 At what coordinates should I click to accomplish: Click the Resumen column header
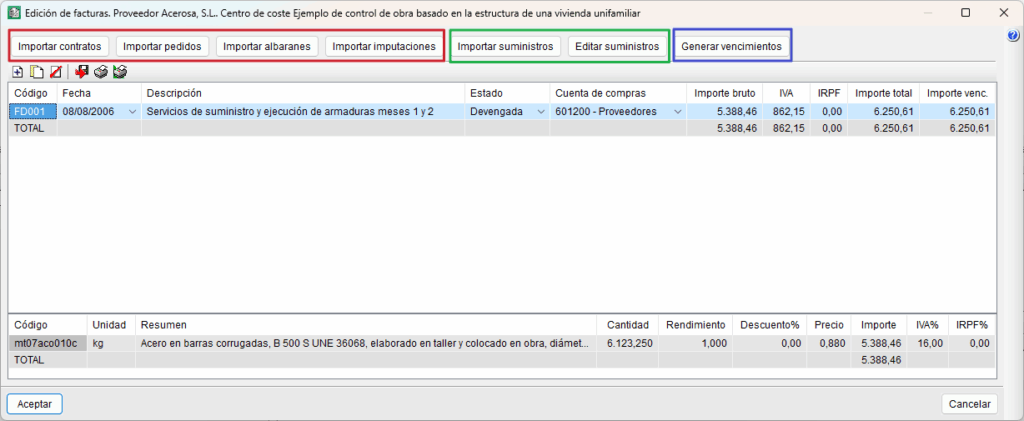click(x=366, y=325)
